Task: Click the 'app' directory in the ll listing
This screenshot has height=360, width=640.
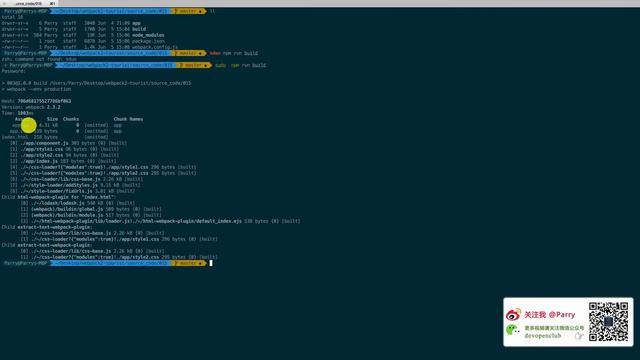Action: 136,23
